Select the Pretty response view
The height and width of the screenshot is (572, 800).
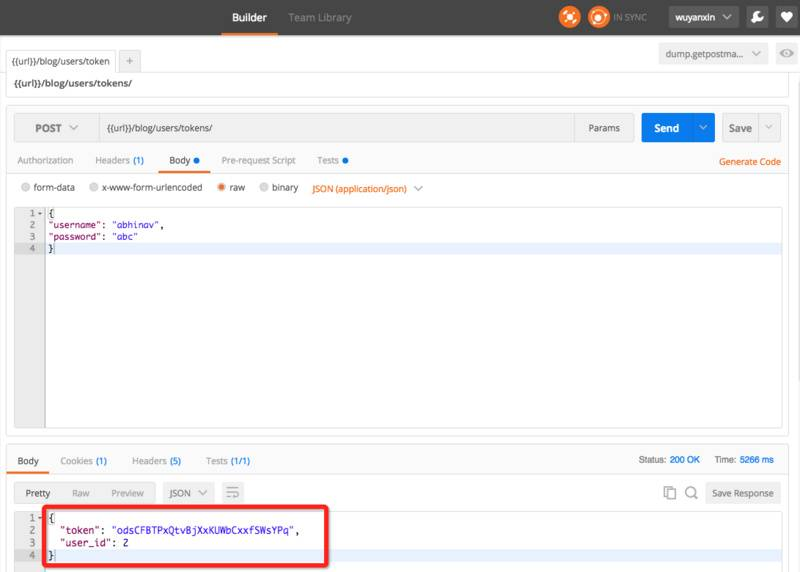[x=38, y=493]
